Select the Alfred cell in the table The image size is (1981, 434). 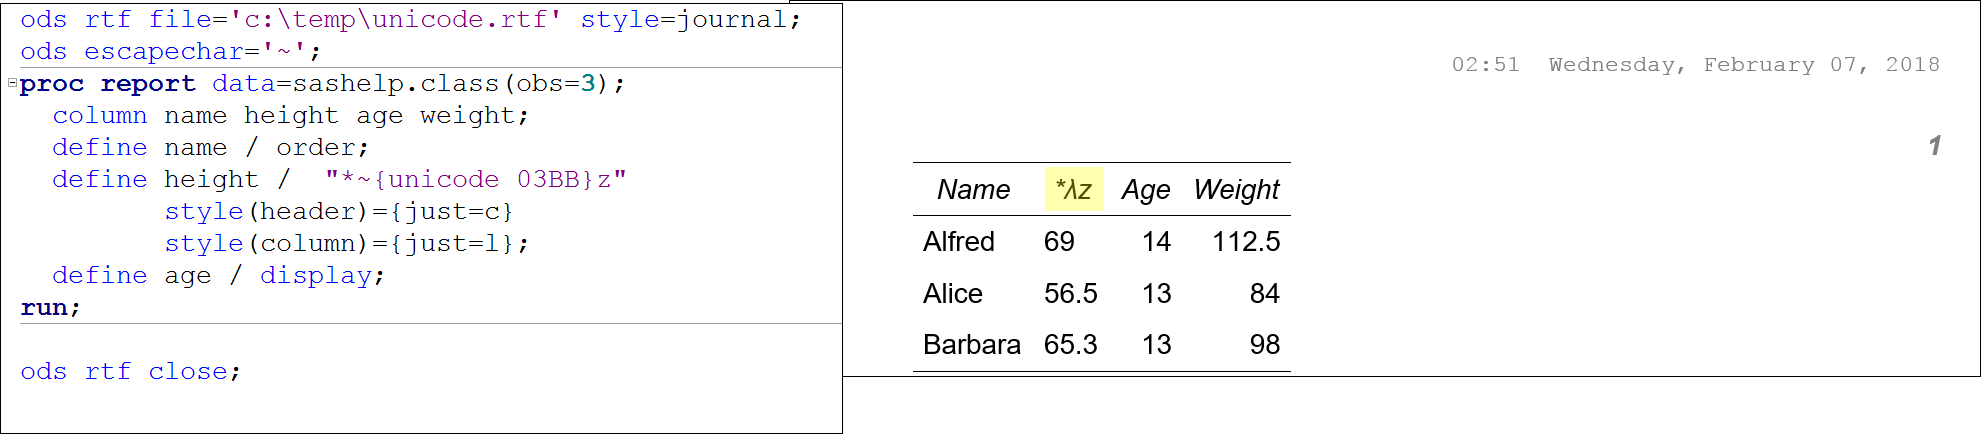coord(958,242)
